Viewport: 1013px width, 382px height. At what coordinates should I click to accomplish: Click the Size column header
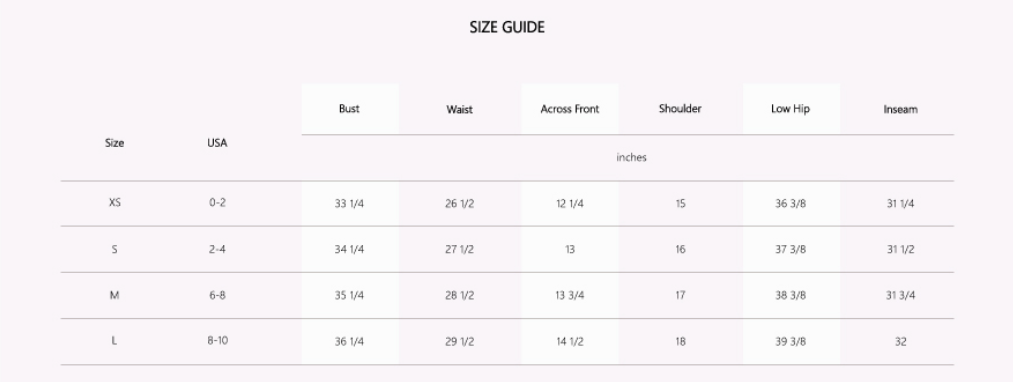[x=114, y=143]
